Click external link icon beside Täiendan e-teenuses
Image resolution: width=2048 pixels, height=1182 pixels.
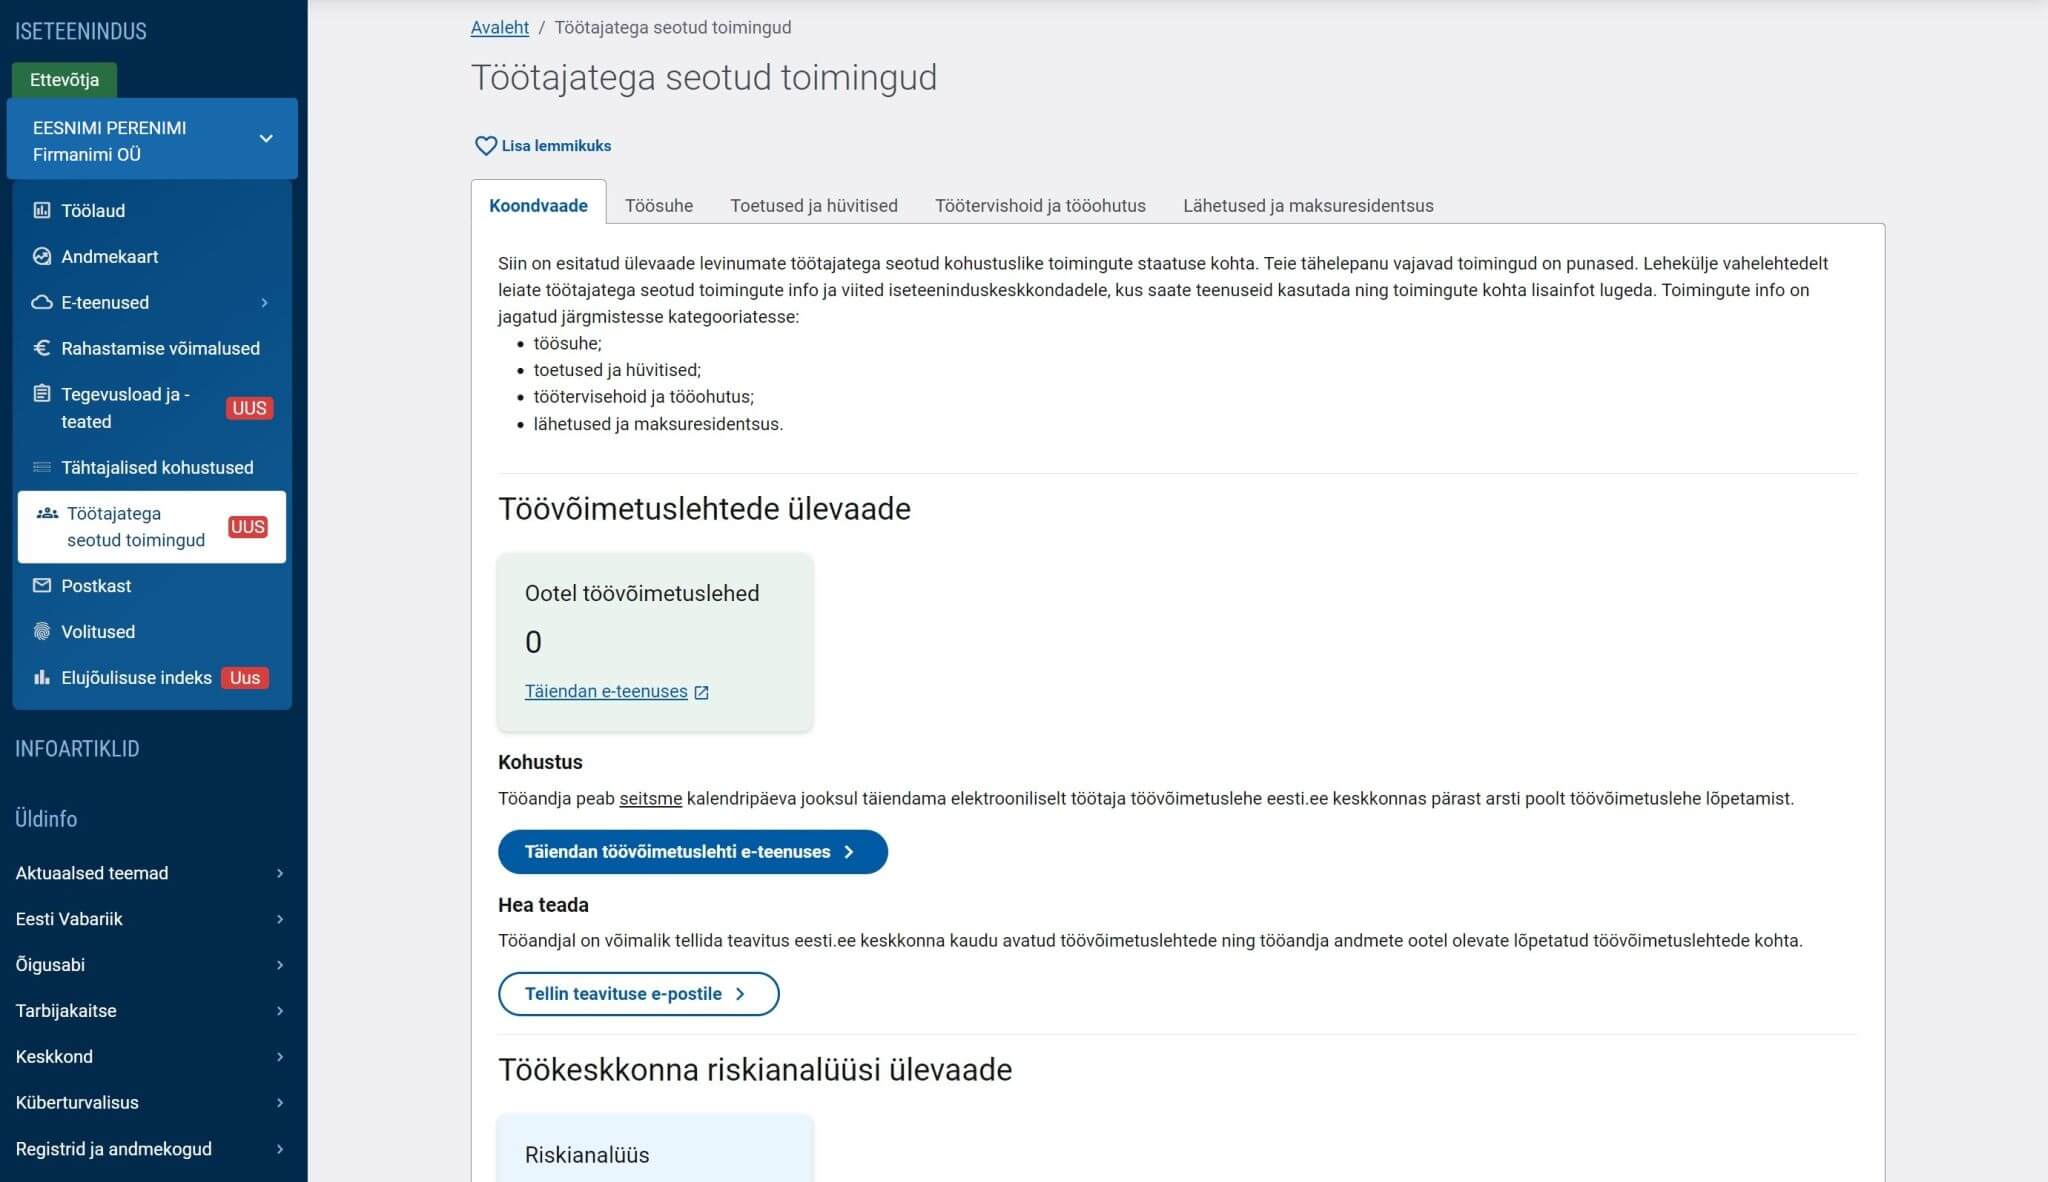coord(702,692)
